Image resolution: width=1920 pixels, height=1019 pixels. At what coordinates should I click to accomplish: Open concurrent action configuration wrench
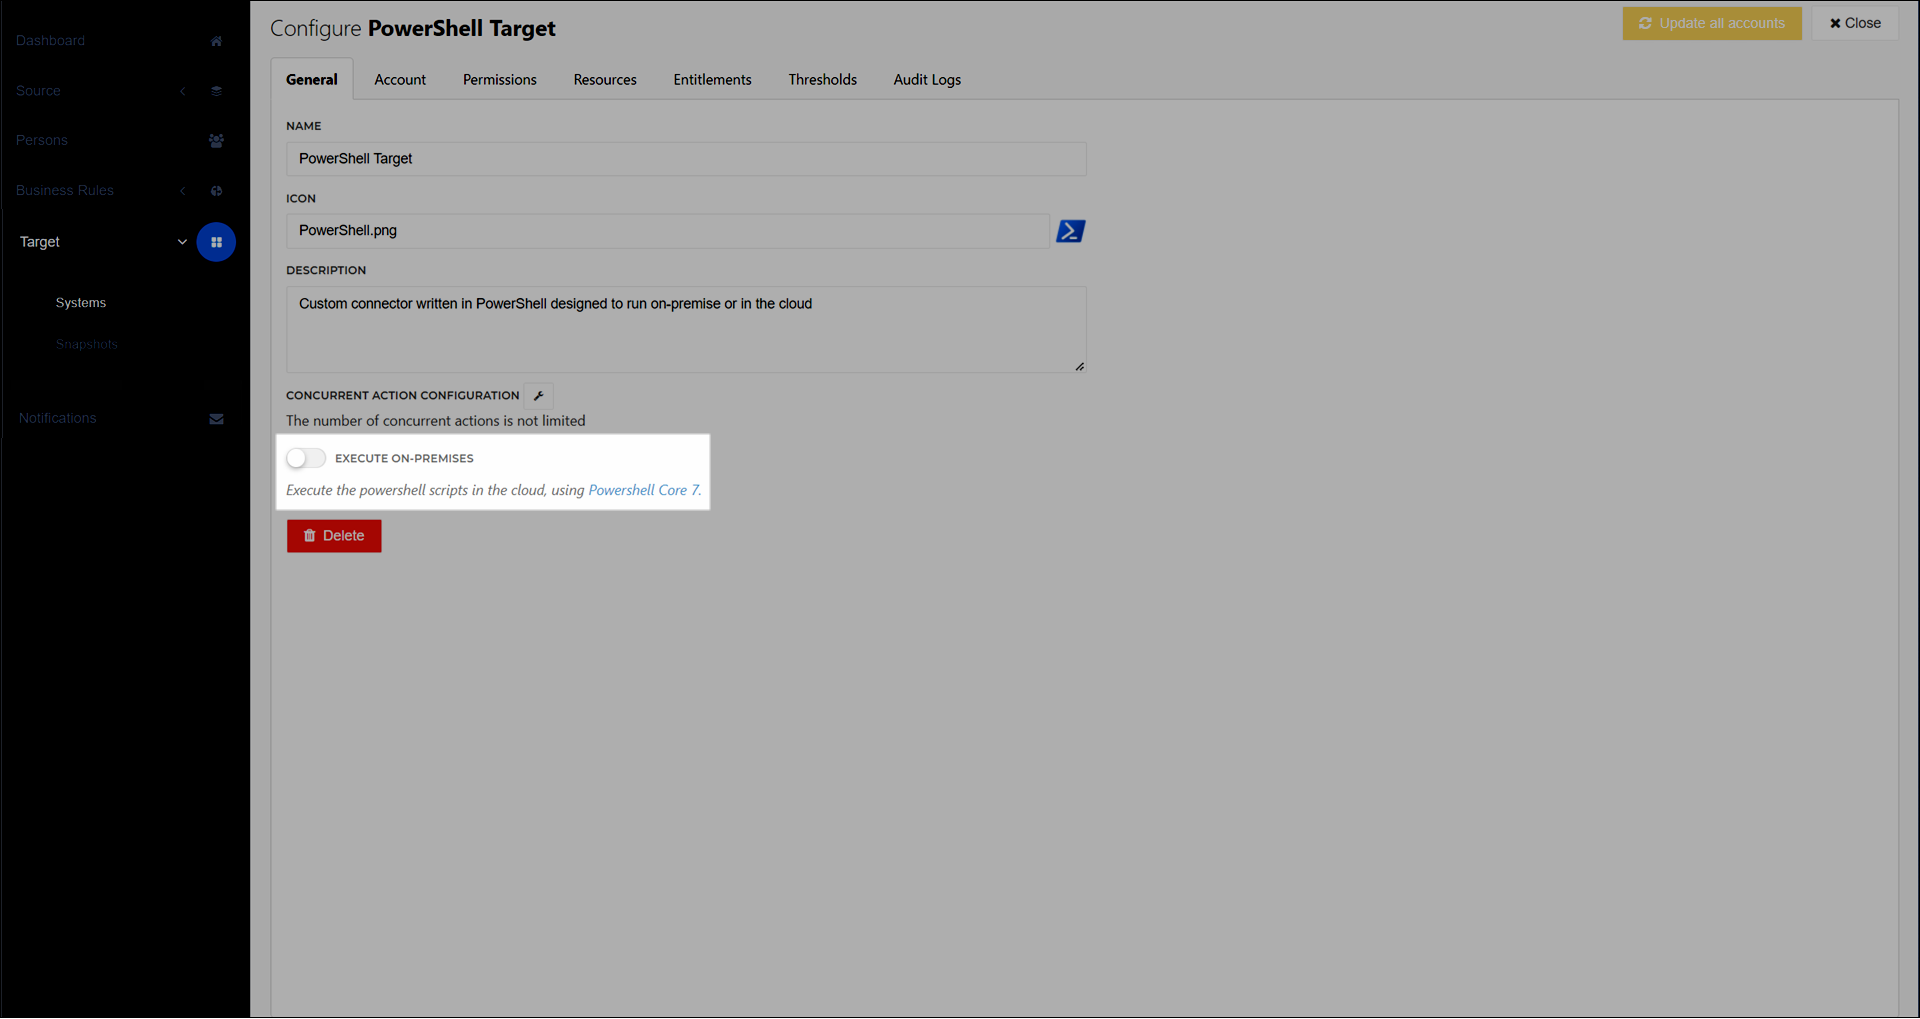[x=539, y=396]
